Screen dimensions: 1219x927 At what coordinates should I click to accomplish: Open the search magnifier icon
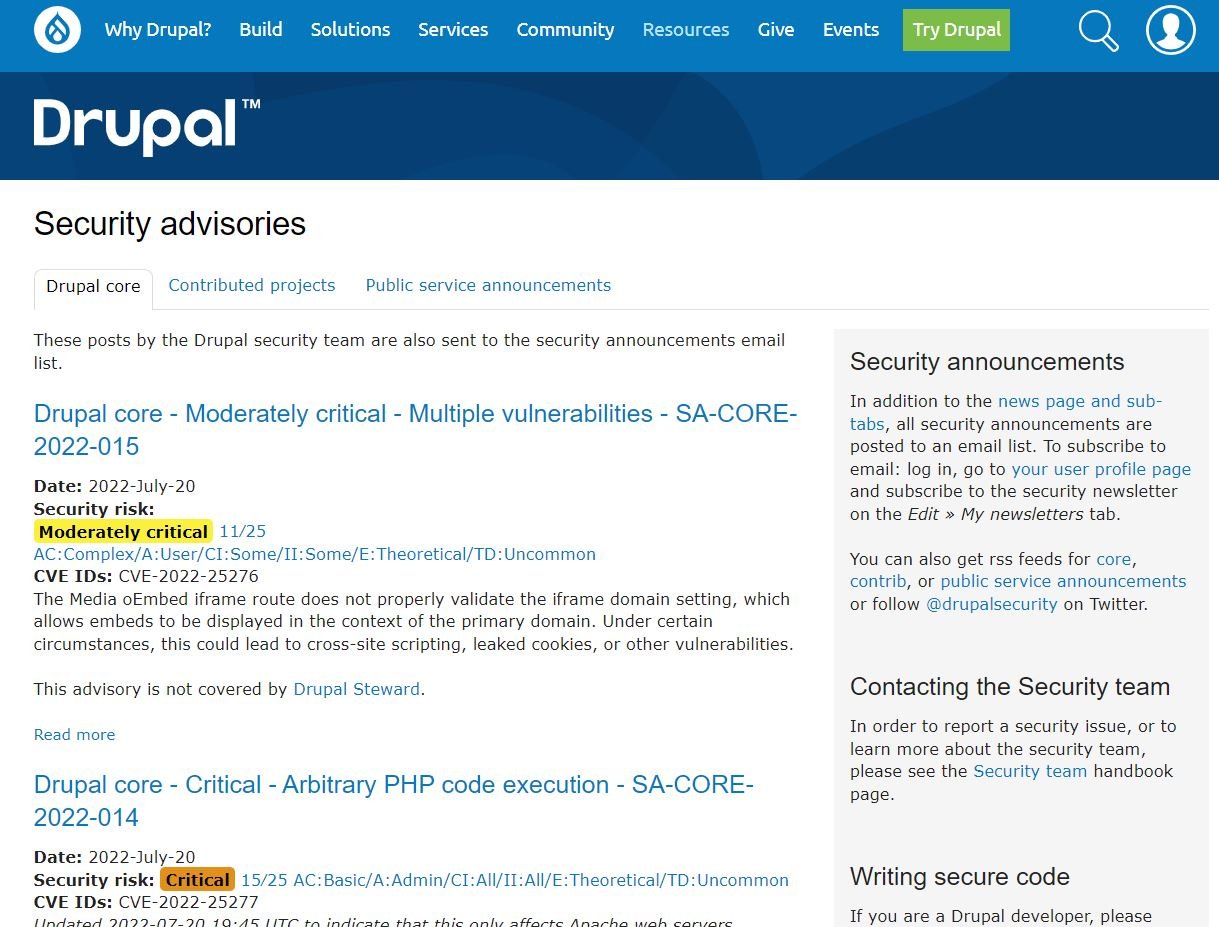[1098, 30]
